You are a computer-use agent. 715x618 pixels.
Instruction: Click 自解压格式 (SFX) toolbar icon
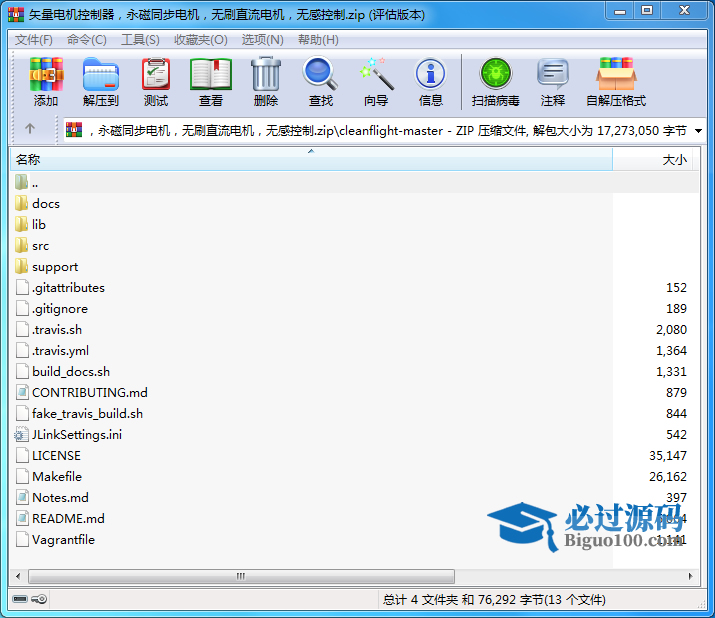coord(616,74)
